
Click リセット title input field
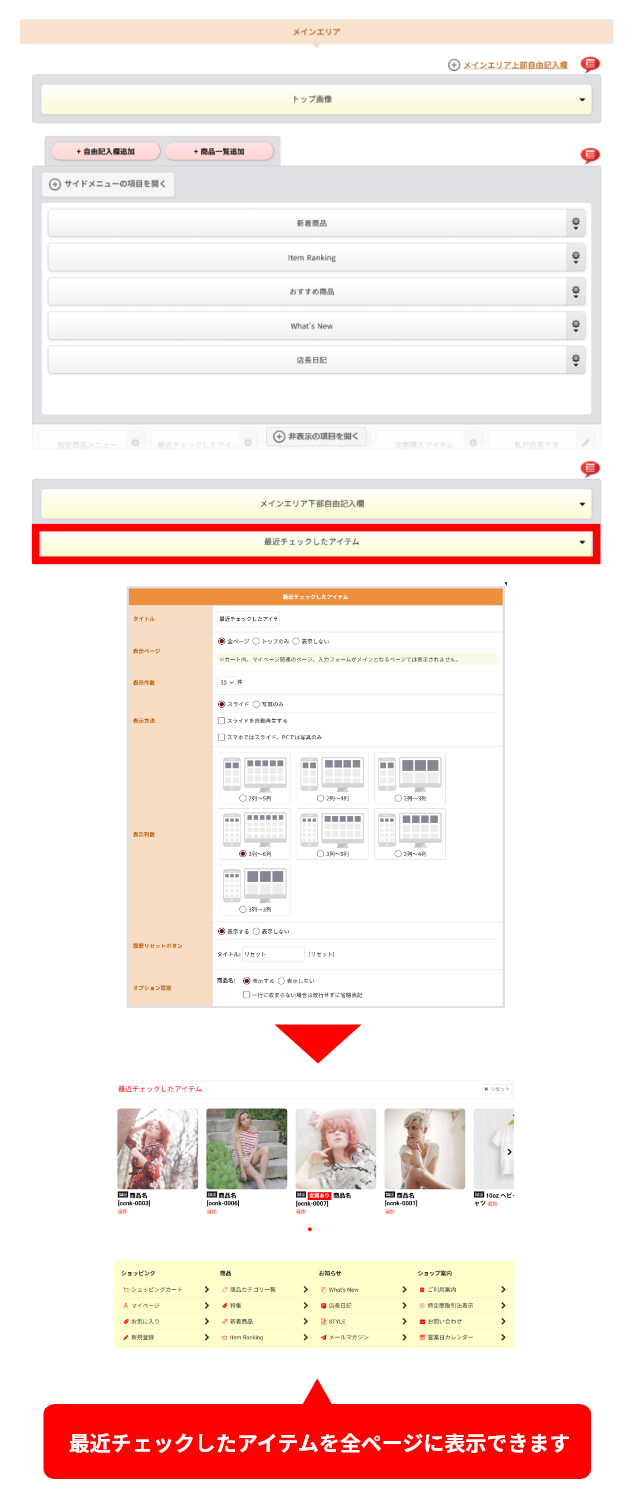(x=273, y=954)
